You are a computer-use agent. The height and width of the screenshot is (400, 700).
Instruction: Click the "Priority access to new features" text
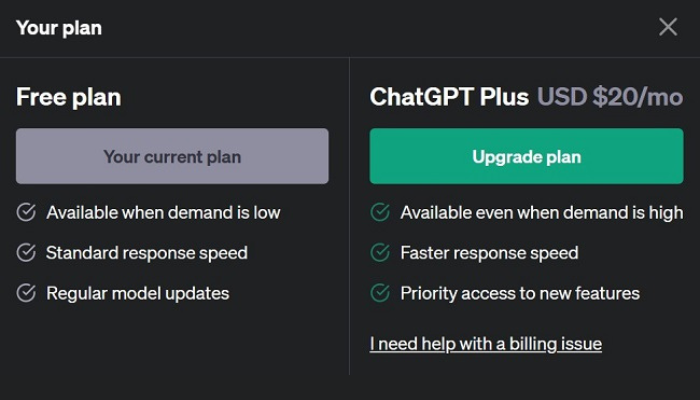click(x=519, y=293)
